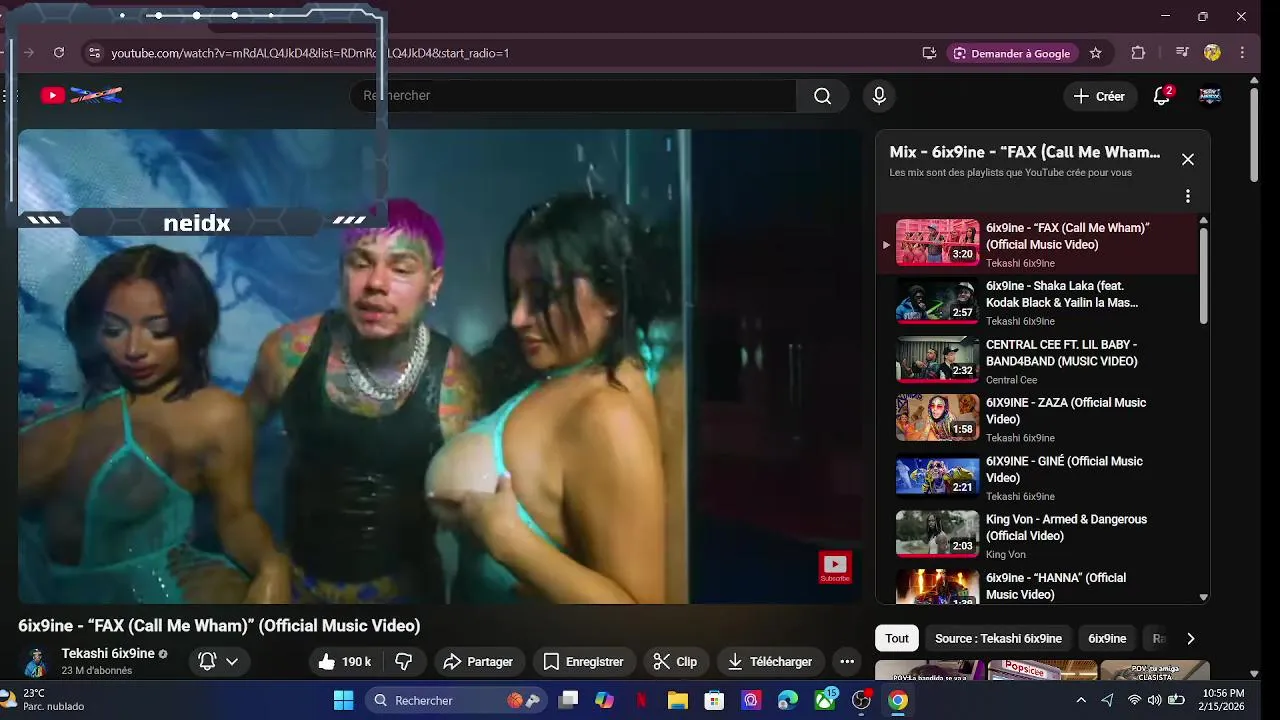Image resolution: width=1280 pixels, height=720 pixels.
Task: Open Windows Start menu
Action: click(x=343, y=700)
